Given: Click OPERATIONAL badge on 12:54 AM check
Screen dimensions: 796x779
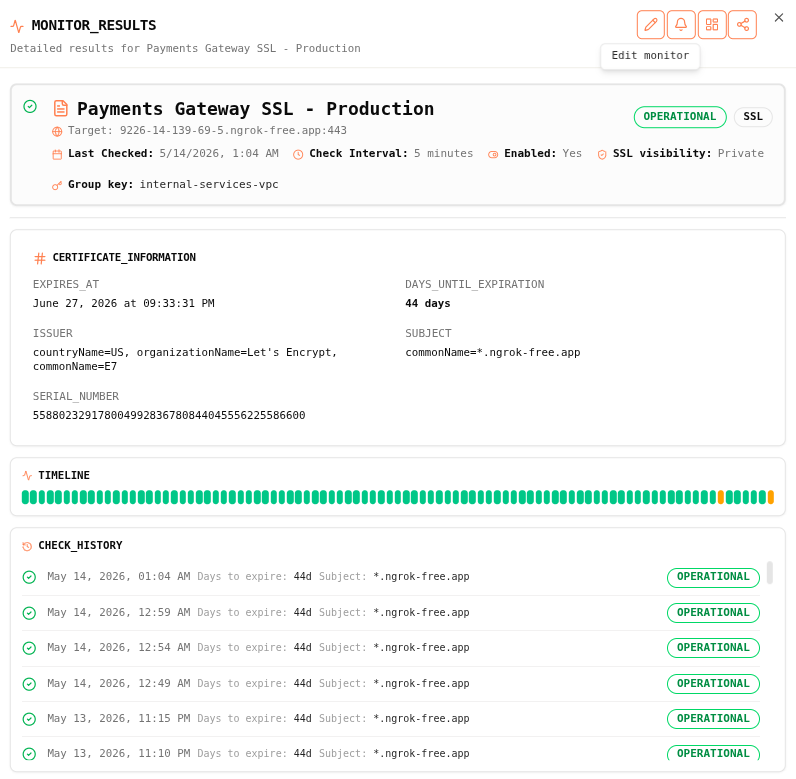Looking at the screenshot, I should click(x=713, y=648).
